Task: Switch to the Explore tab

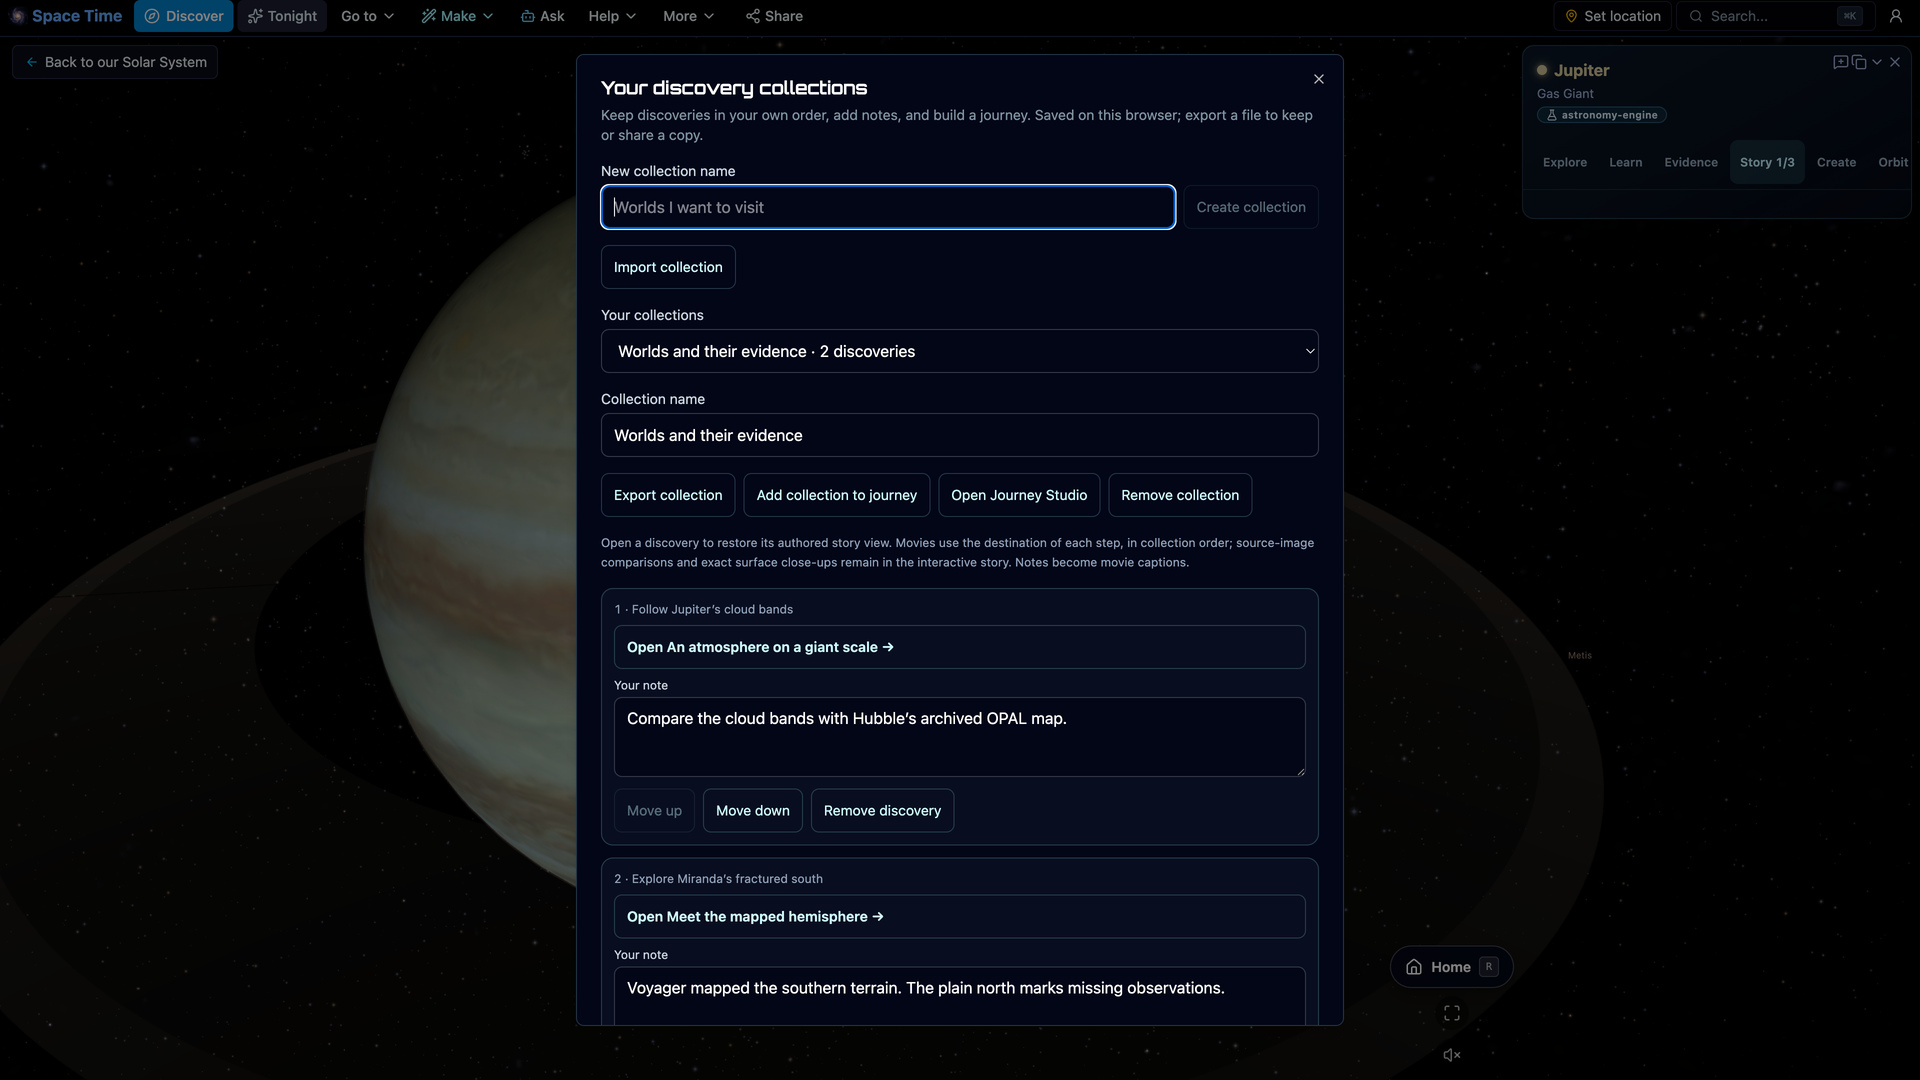Action: click(1564, 162)
